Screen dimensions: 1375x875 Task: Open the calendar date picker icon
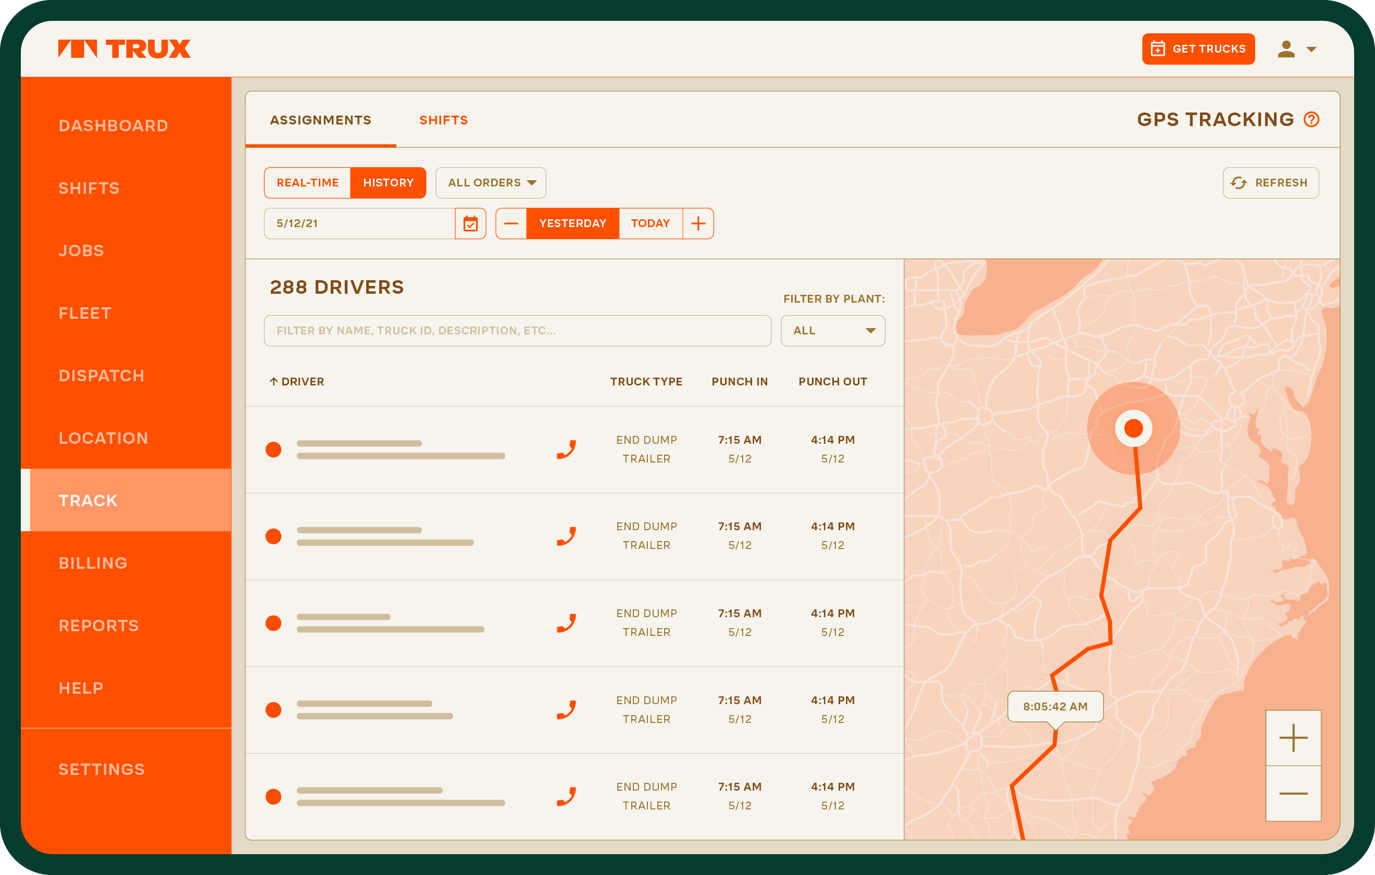coord(470,223)
